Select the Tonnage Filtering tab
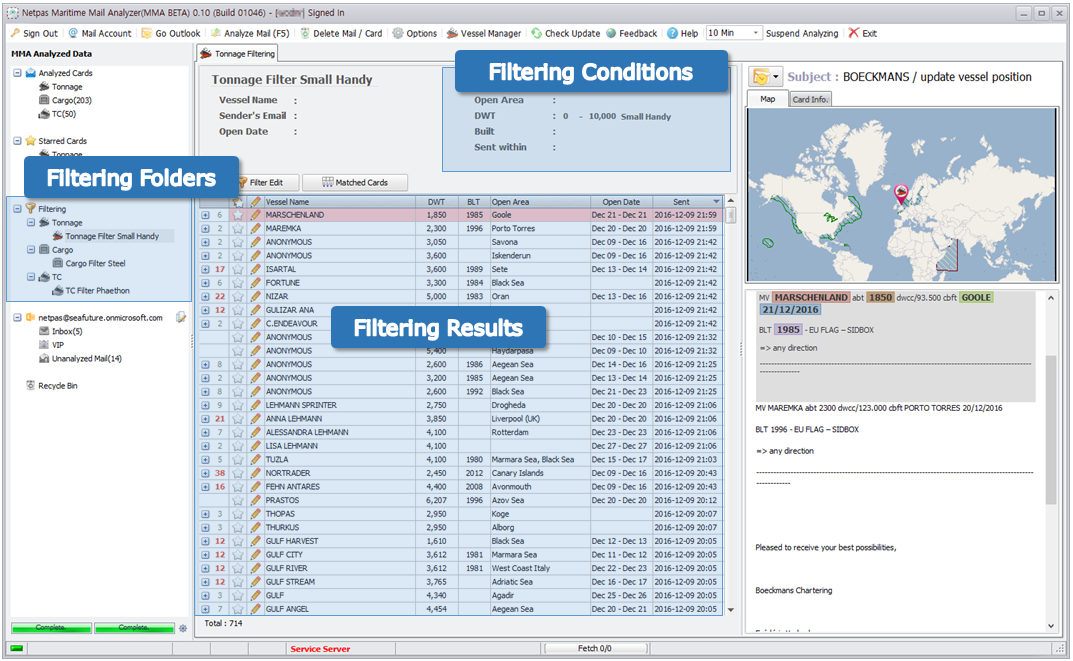The width and height of the screenshot is (1073, 661). click(237, 53)
